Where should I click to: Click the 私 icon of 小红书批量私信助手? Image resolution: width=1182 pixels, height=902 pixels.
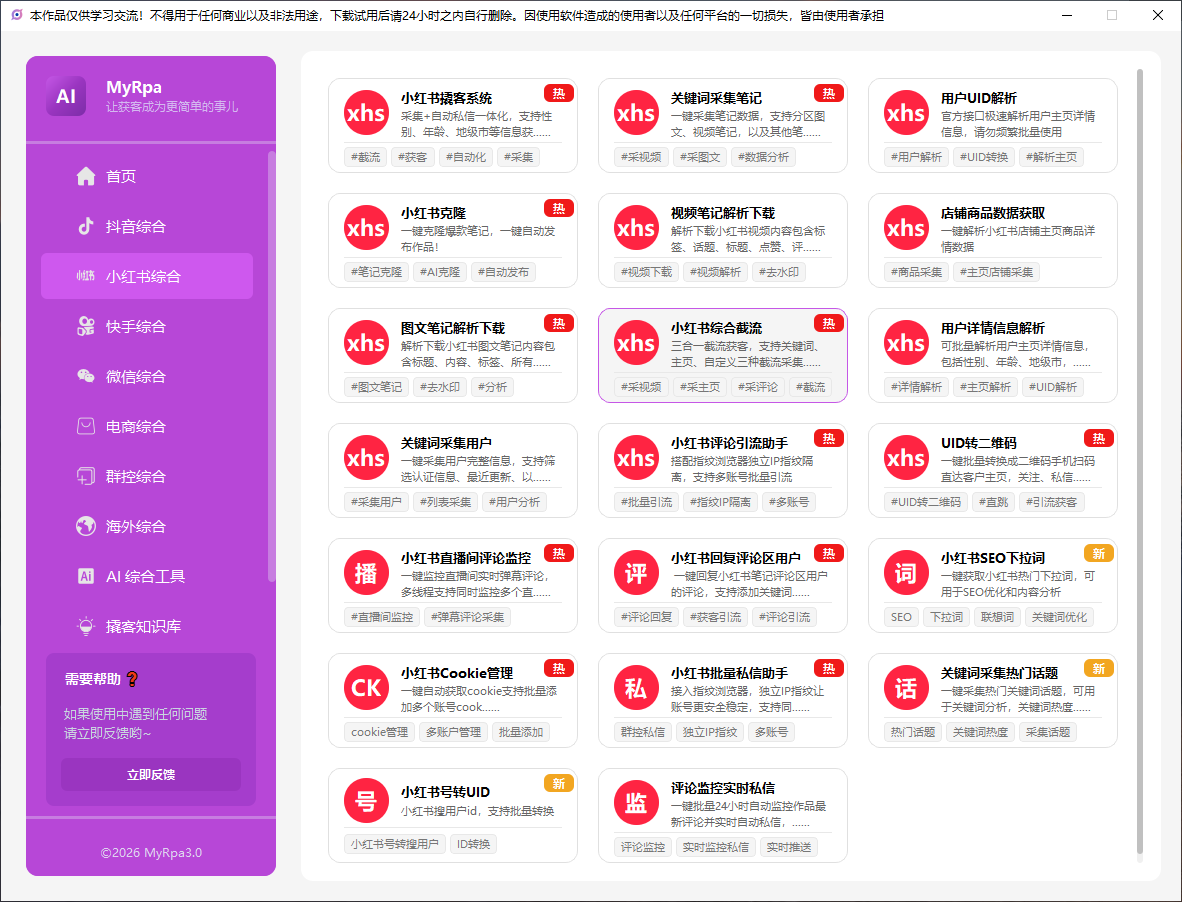coord(636,687)
